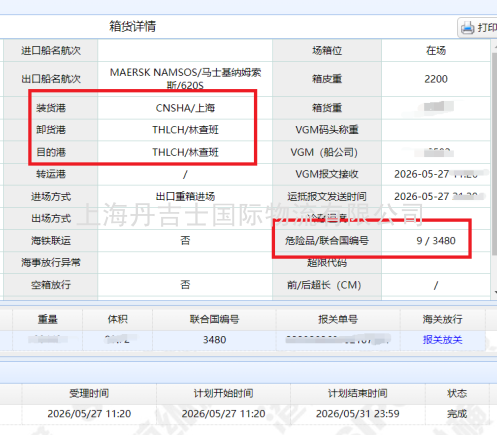Viewport: 497px width, 435px height.
Task: Click scrollbar down arrow of details table
Action: (x=495, y=292)
